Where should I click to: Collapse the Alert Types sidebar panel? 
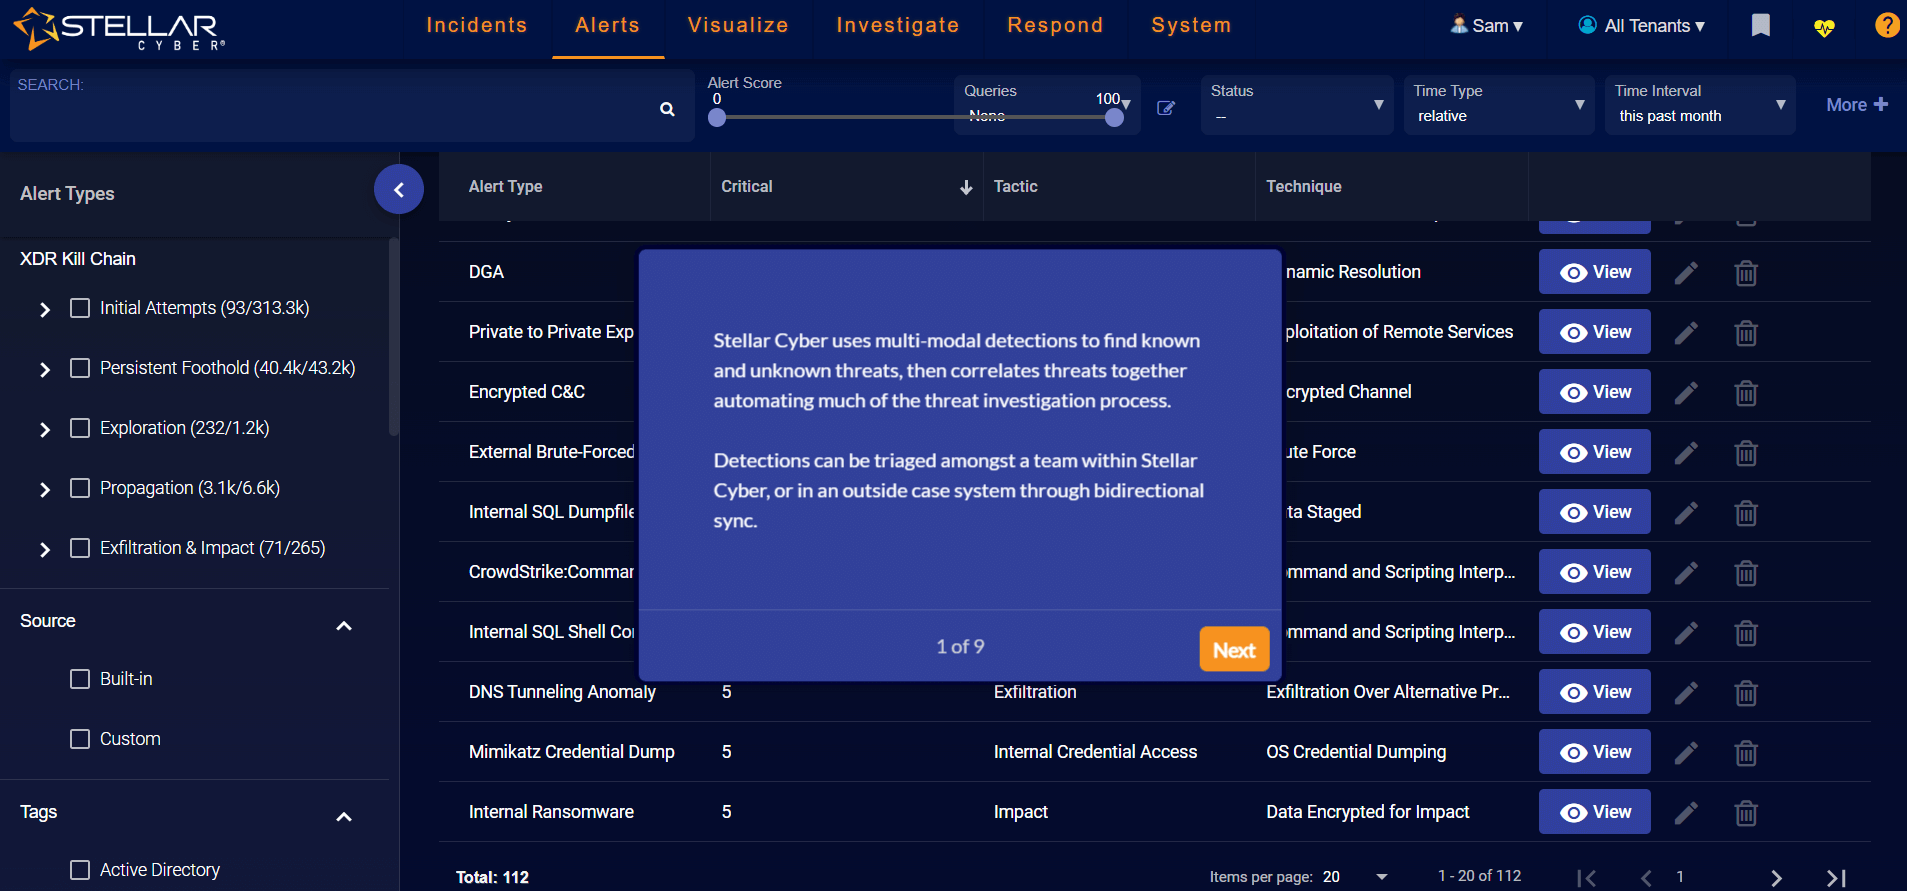398,189
